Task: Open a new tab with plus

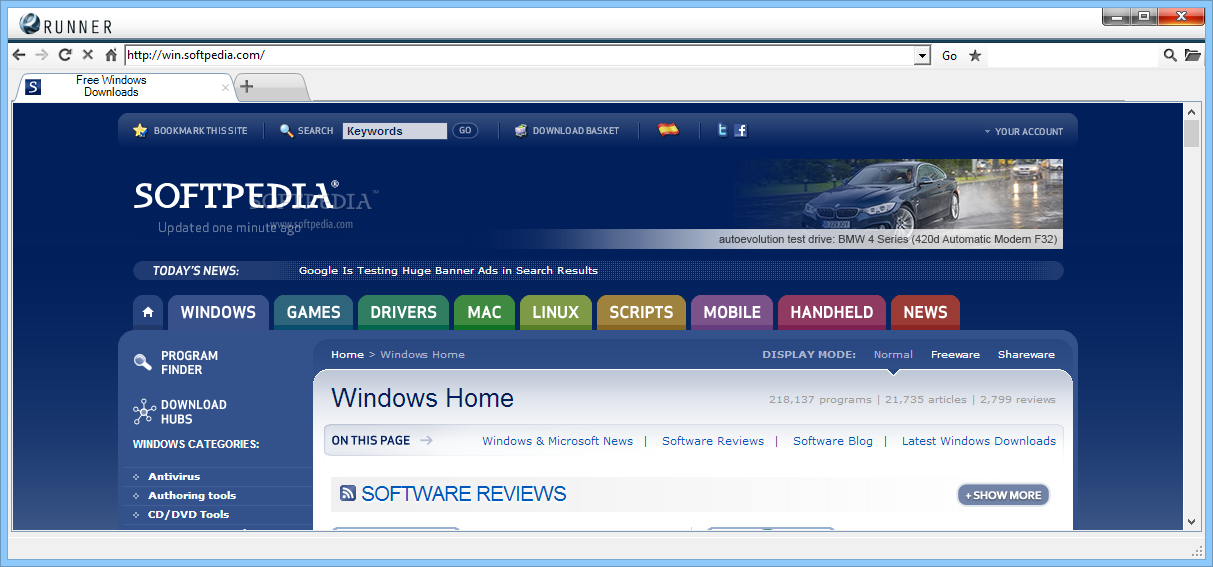Action: pos(247,87)
